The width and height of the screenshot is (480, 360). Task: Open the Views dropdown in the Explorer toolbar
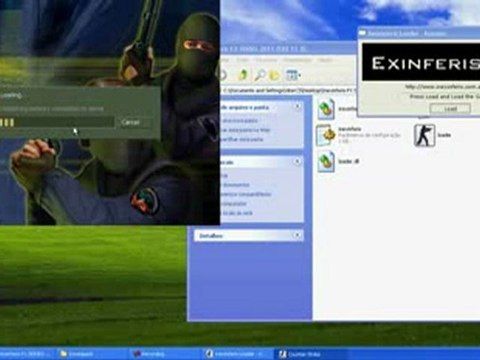pos(293,75)
